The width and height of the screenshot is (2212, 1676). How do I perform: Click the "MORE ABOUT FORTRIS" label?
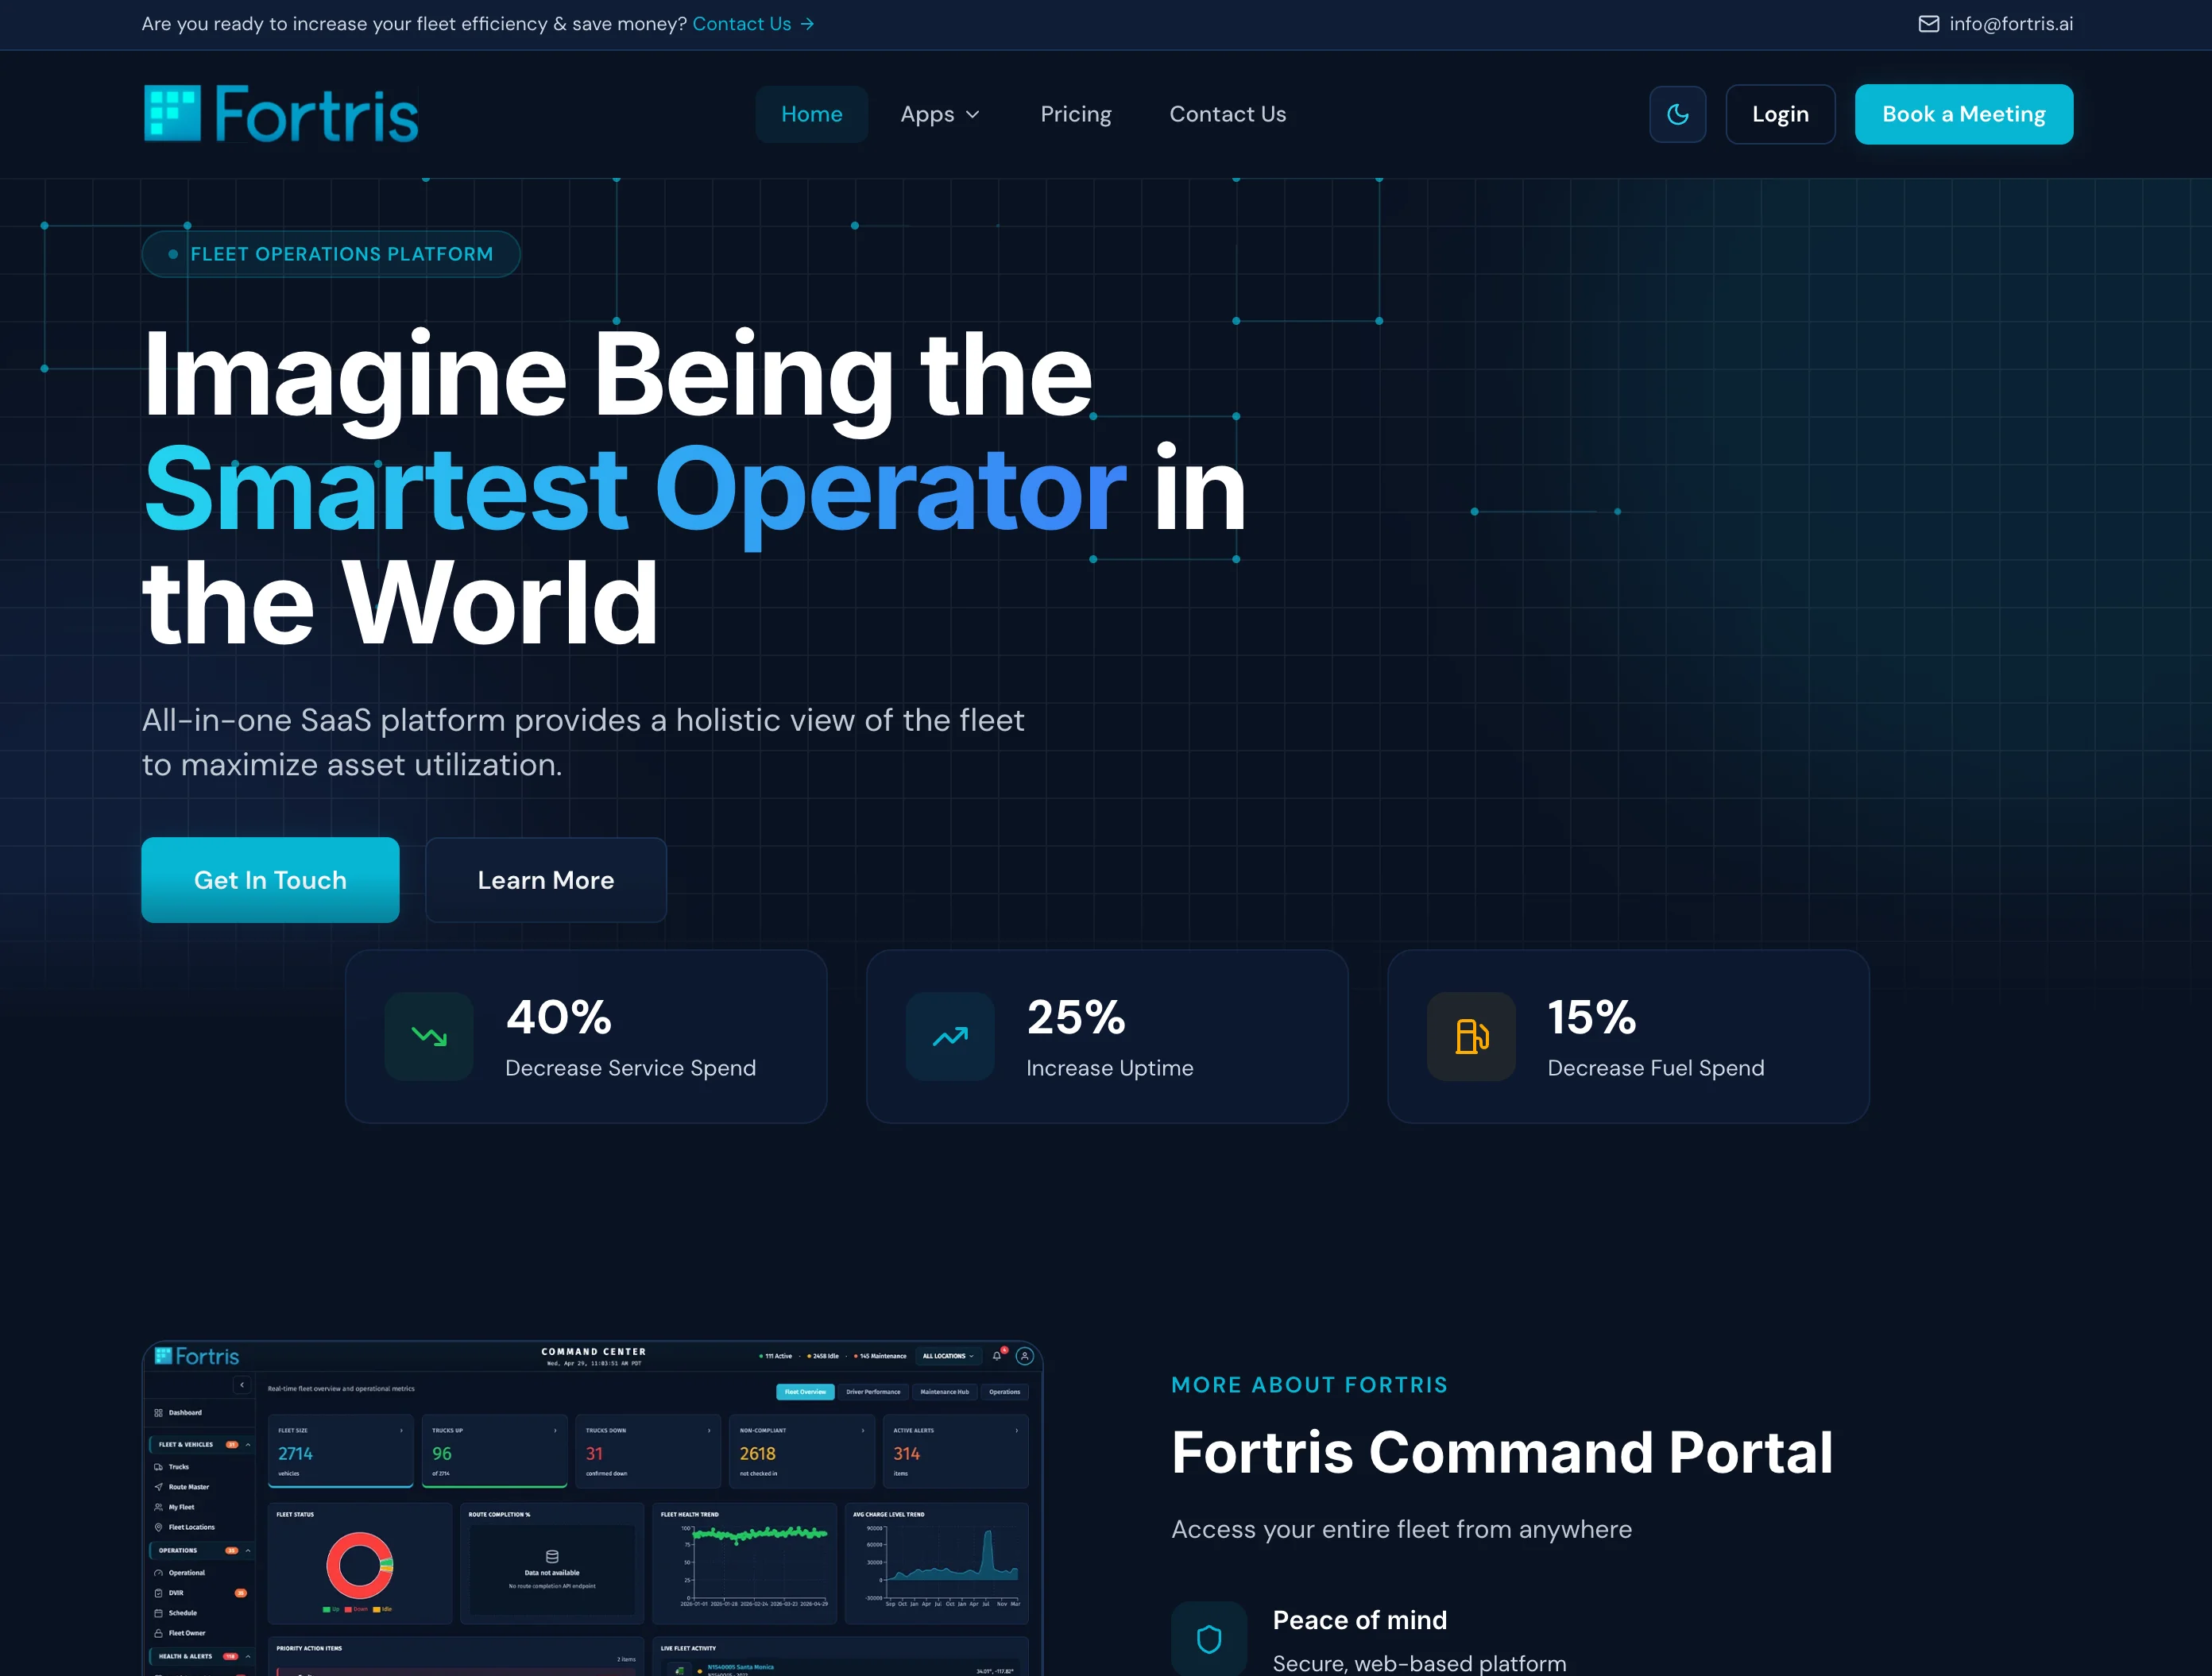coord(1309,1385)
